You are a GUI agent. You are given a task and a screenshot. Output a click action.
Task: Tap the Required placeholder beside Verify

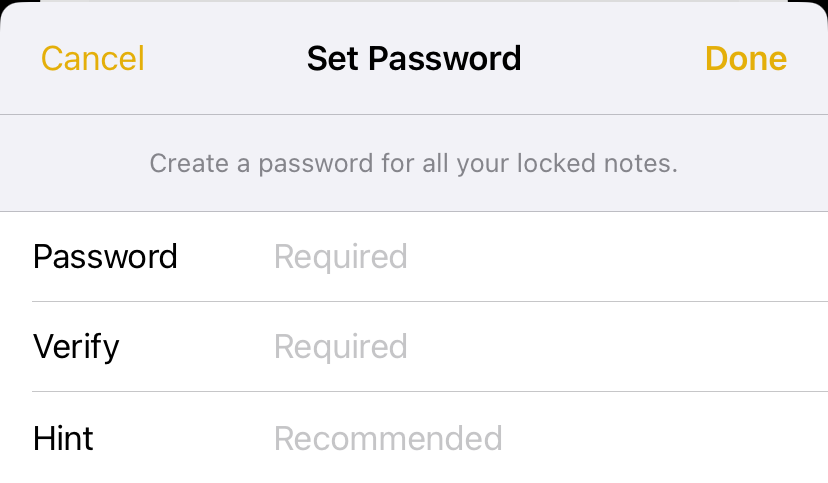pos(341,347)
